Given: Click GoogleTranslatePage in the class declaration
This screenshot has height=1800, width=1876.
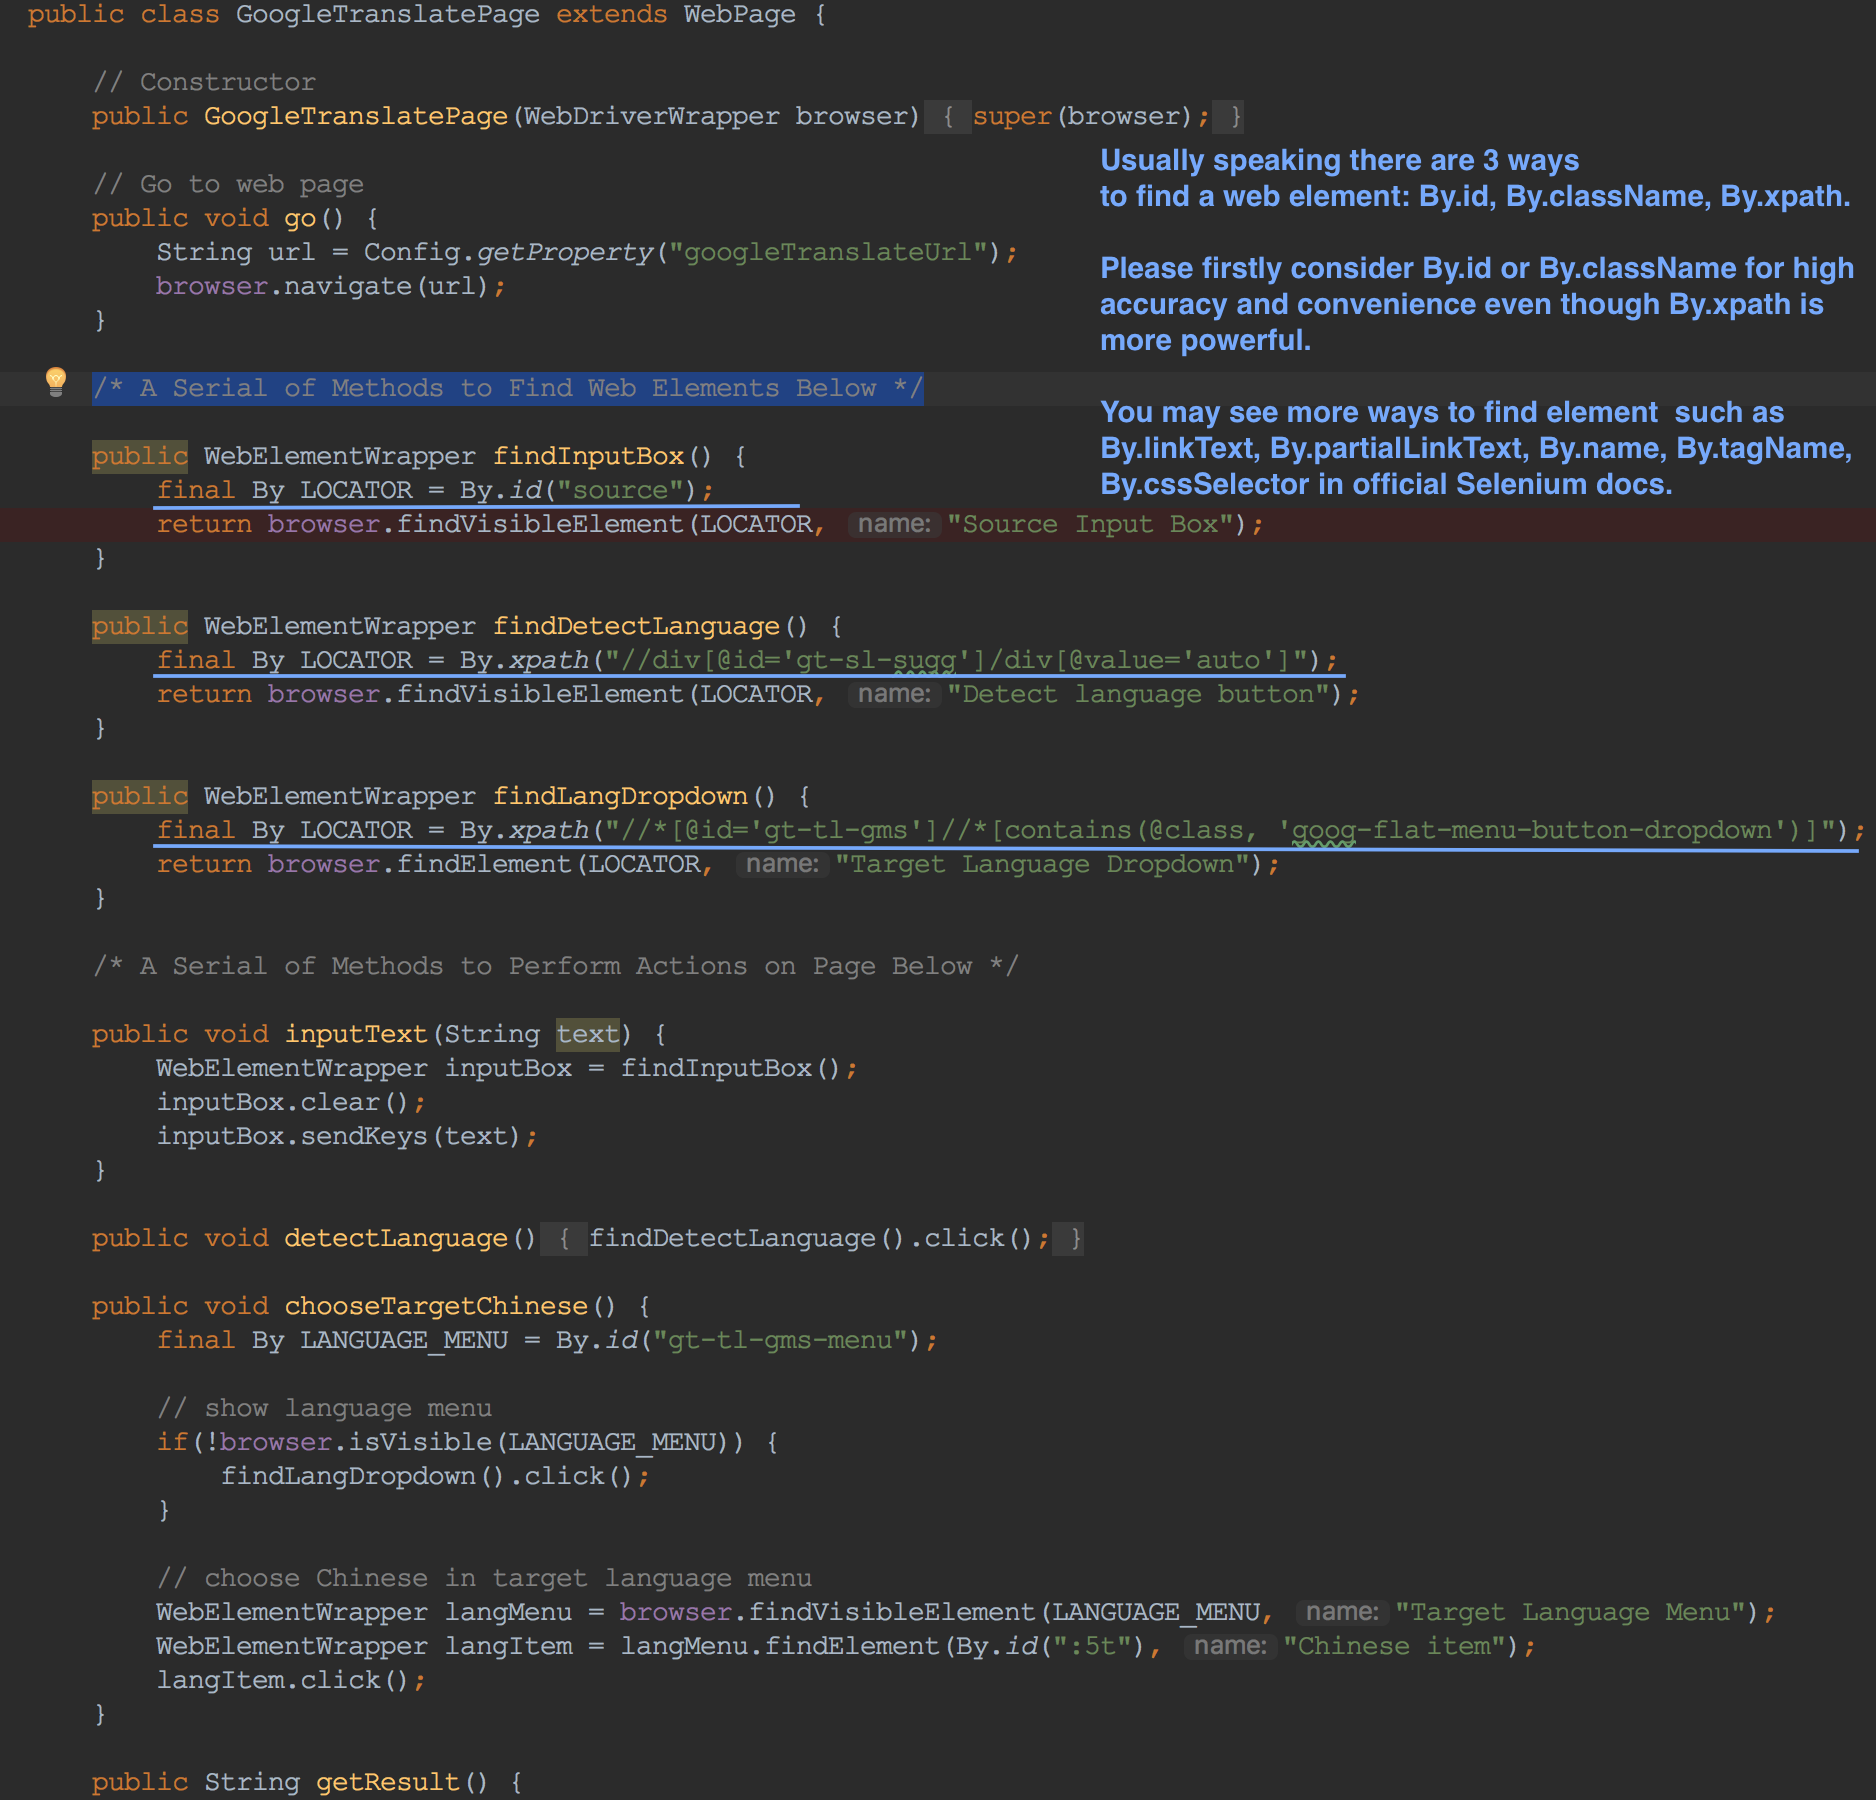Looking at the screenshot, I should [x=387, y=14].
